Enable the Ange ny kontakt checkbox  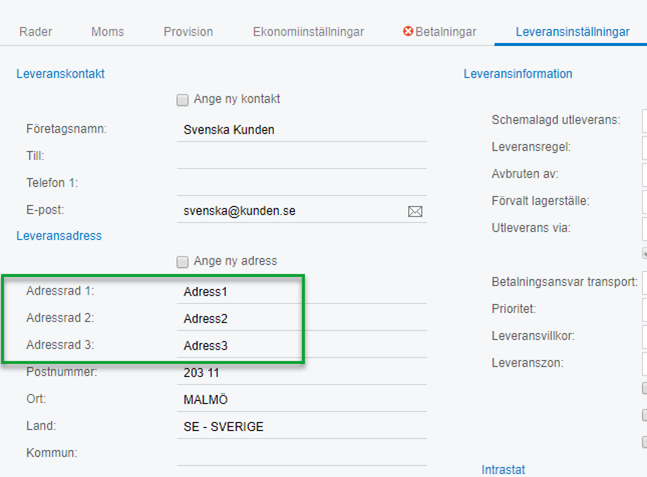(182, 100)
